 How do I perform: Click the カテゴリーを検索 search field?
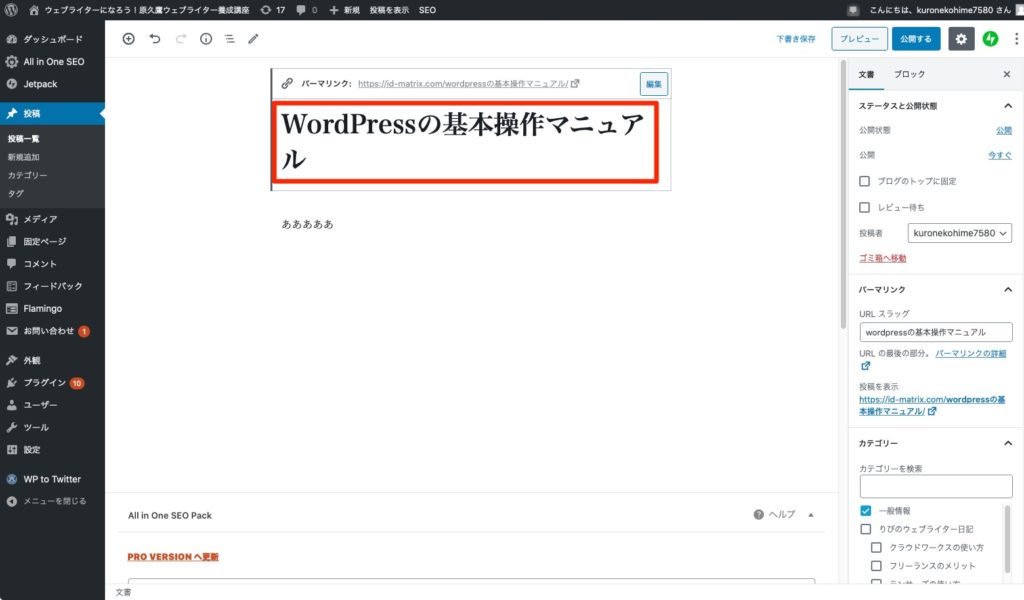click(936, 486)
